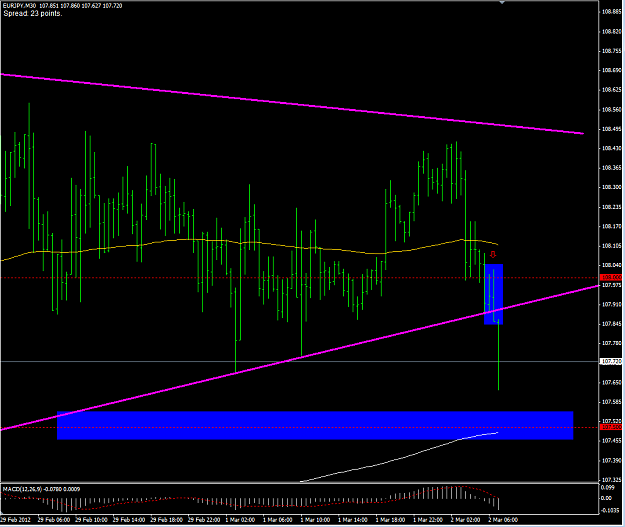Click the '2 Mar 06:00' time axis label
This screenshot has width=625, height=527.
pyautogui.click(x=503, y=520)
